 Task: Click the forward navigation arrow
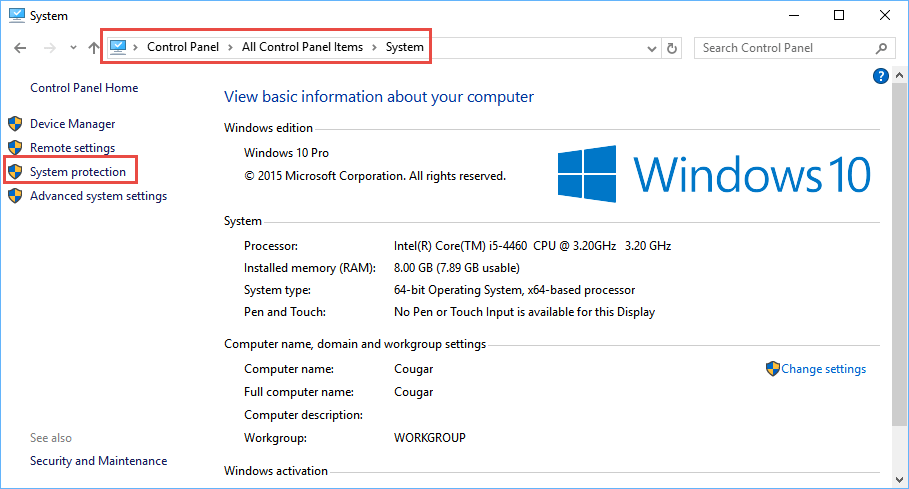(x=50, y=48)
